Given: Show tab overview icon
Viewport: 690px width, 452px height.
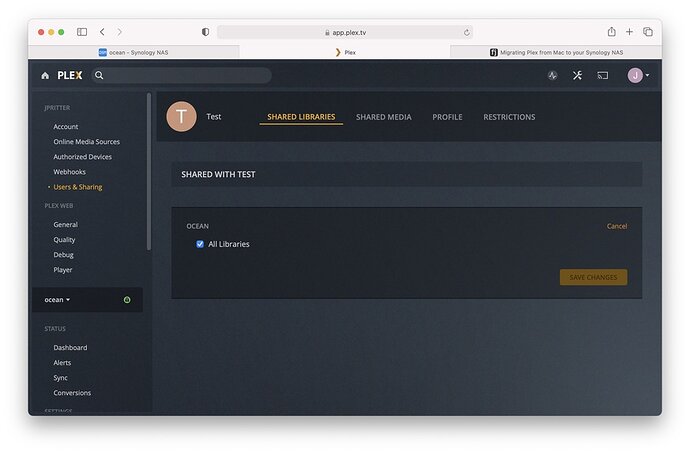Looking at the screenshot, I should coord(648,32).
